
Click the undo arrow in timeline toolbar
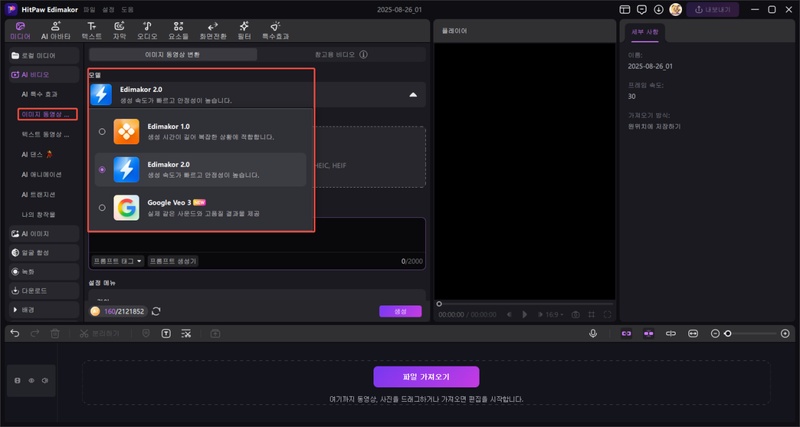pos(15,333)
